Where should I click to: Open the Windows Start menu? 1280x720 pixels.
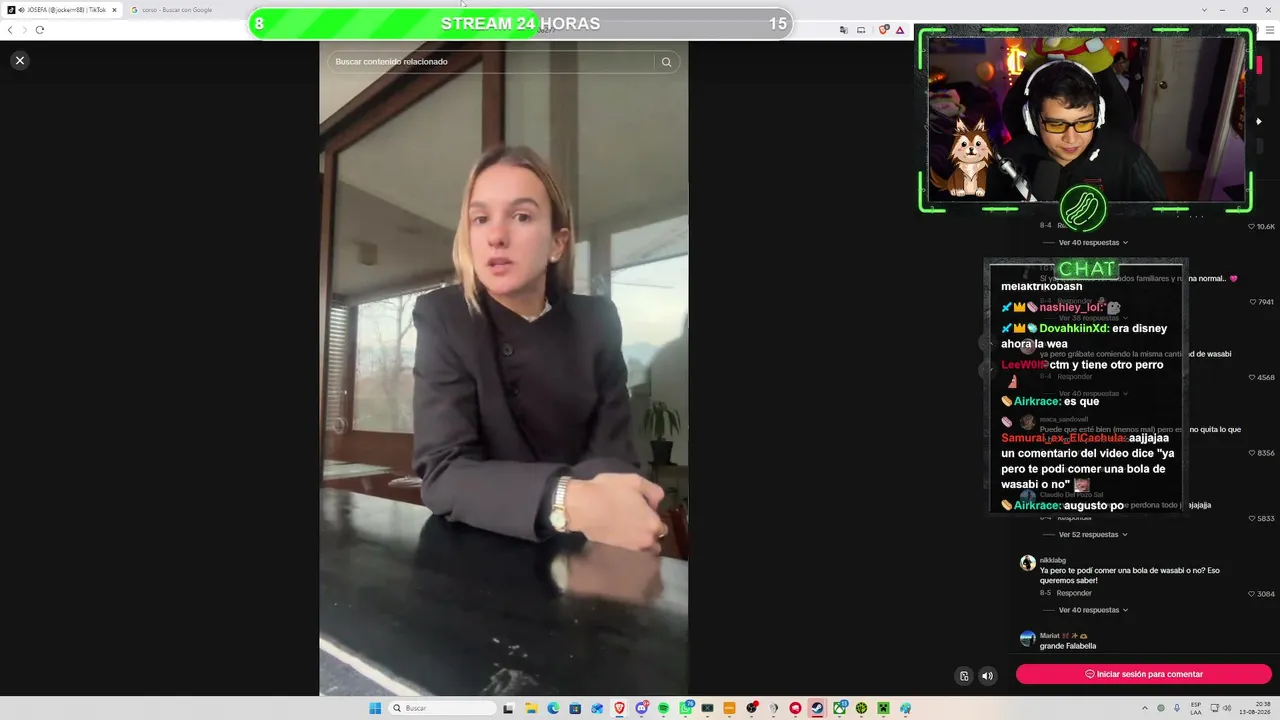pos(375,708)
